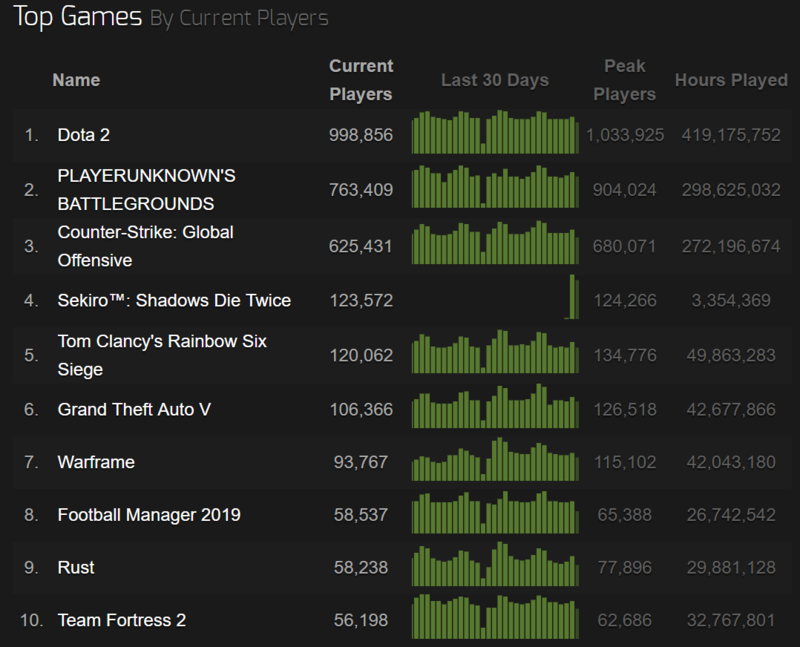Click hours played value 272,196,674
This screenshot has height=647, width=800.
tap(731, 246)
